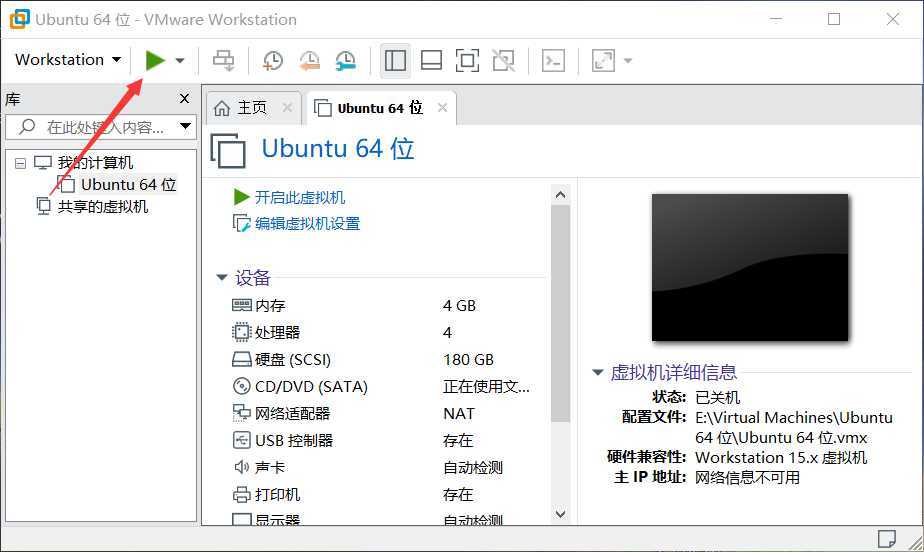This screenshot has width=924, height=552.
Task: Click the 编辑虚拟机设置 link
Action: click(x=307, y=223)
